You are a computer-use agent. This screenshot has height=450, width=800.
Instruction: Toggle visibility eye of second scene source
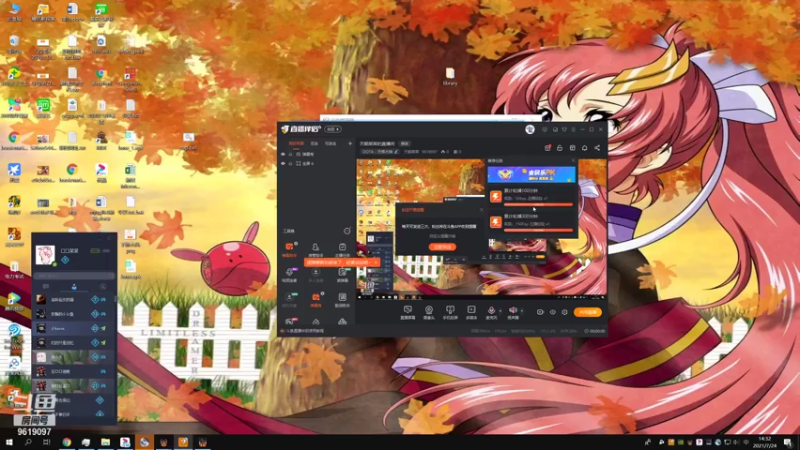tap(283, 163)
